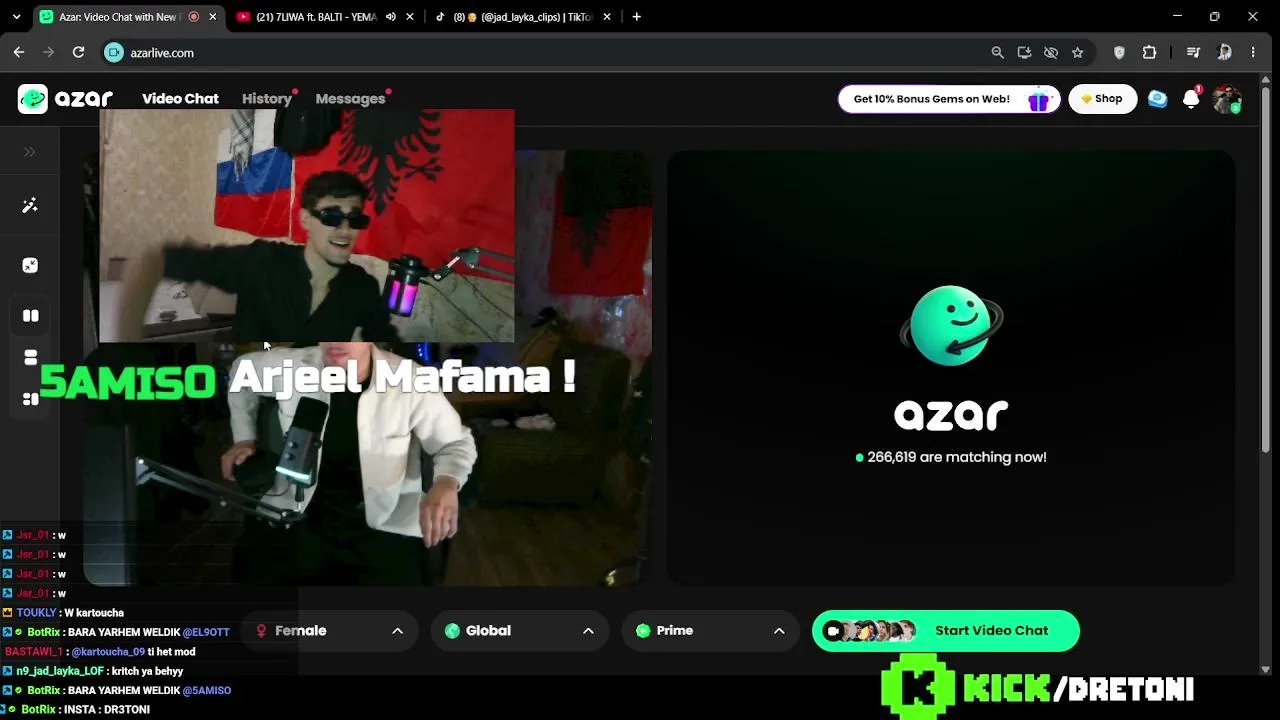This screenshot has width=1280, height=720.
Task: Select the side-by-side layout icon
Action: tap(31, 316)
